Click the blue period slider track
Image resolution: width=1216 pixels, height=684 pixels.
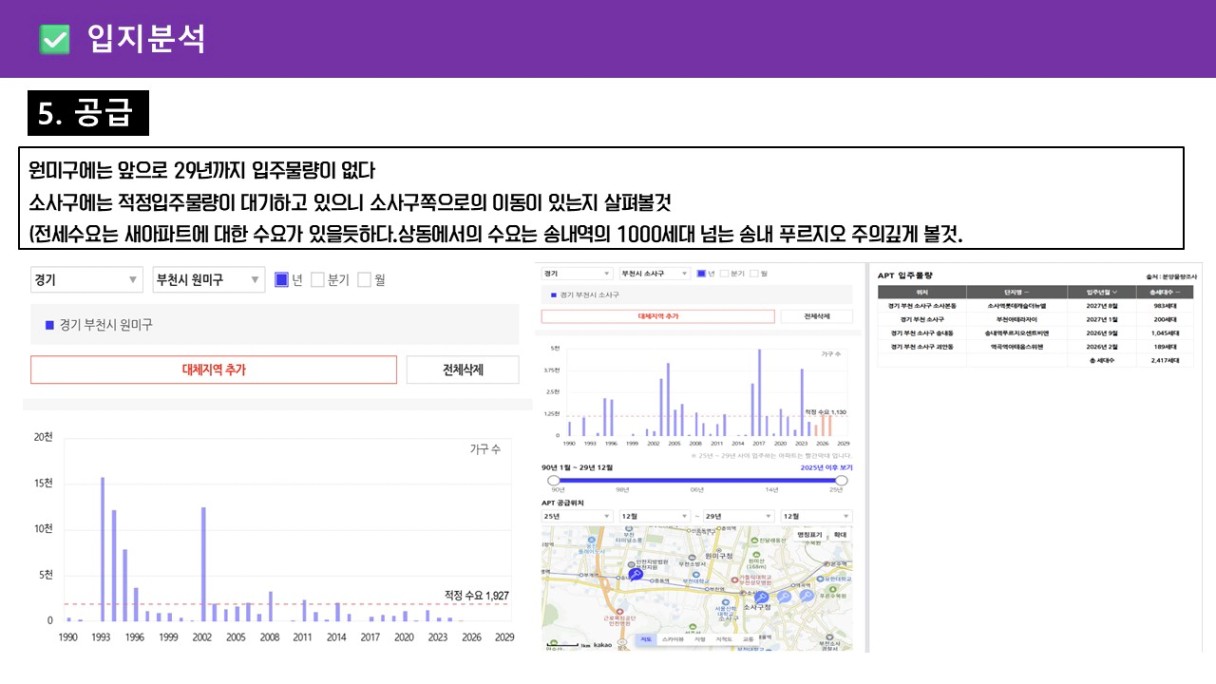[698, 480]
